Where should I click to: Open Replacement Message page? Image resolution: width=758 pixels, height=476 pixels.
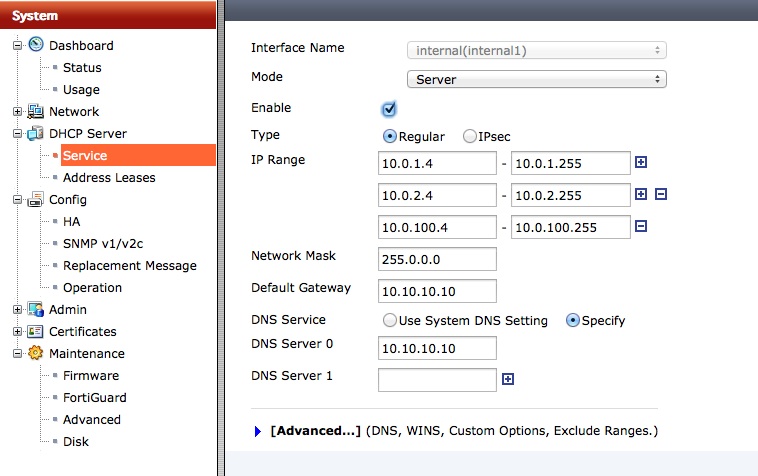pyautogui.click(x=130, y=266)
